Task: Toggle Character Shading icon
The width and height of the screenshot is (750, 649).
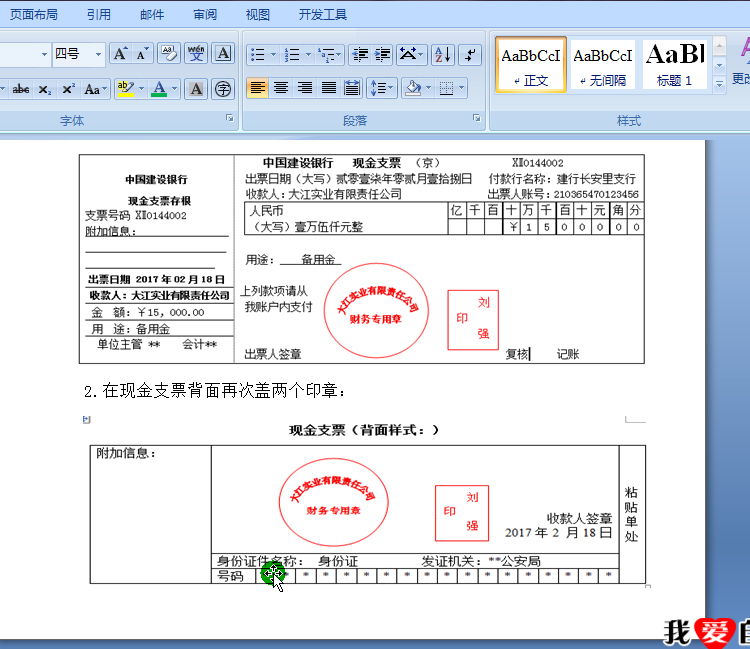Action: [x=196, y=89]
